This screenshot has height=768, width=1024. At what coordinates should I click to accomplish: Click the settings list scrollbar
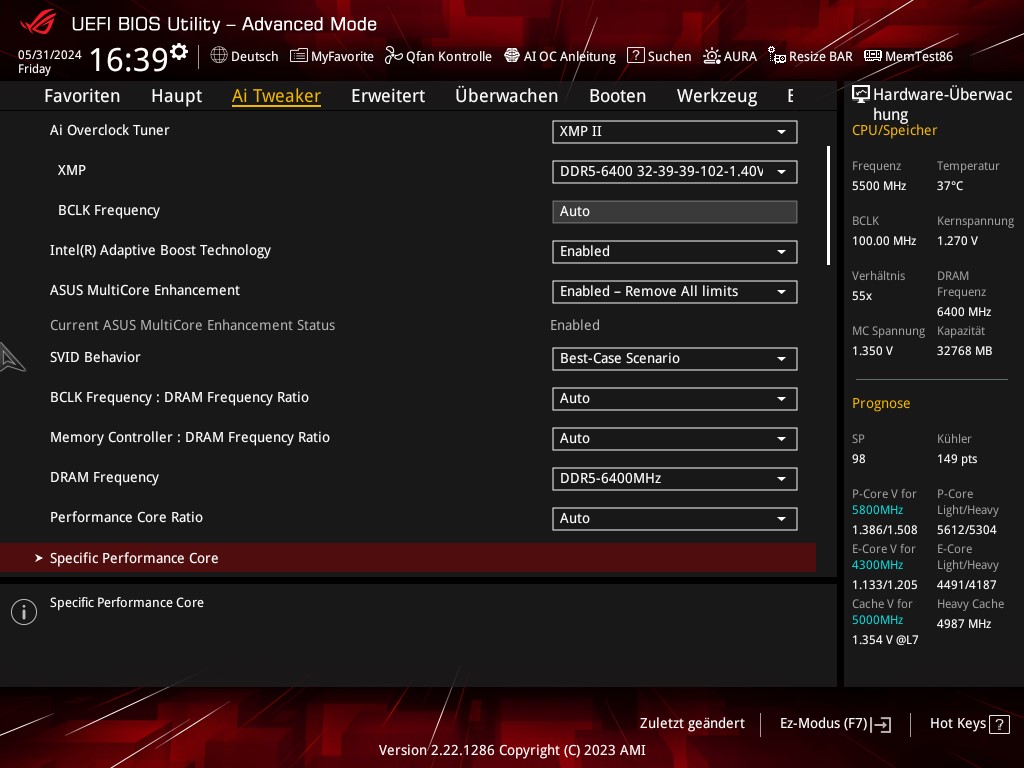(x=828, y=205)
